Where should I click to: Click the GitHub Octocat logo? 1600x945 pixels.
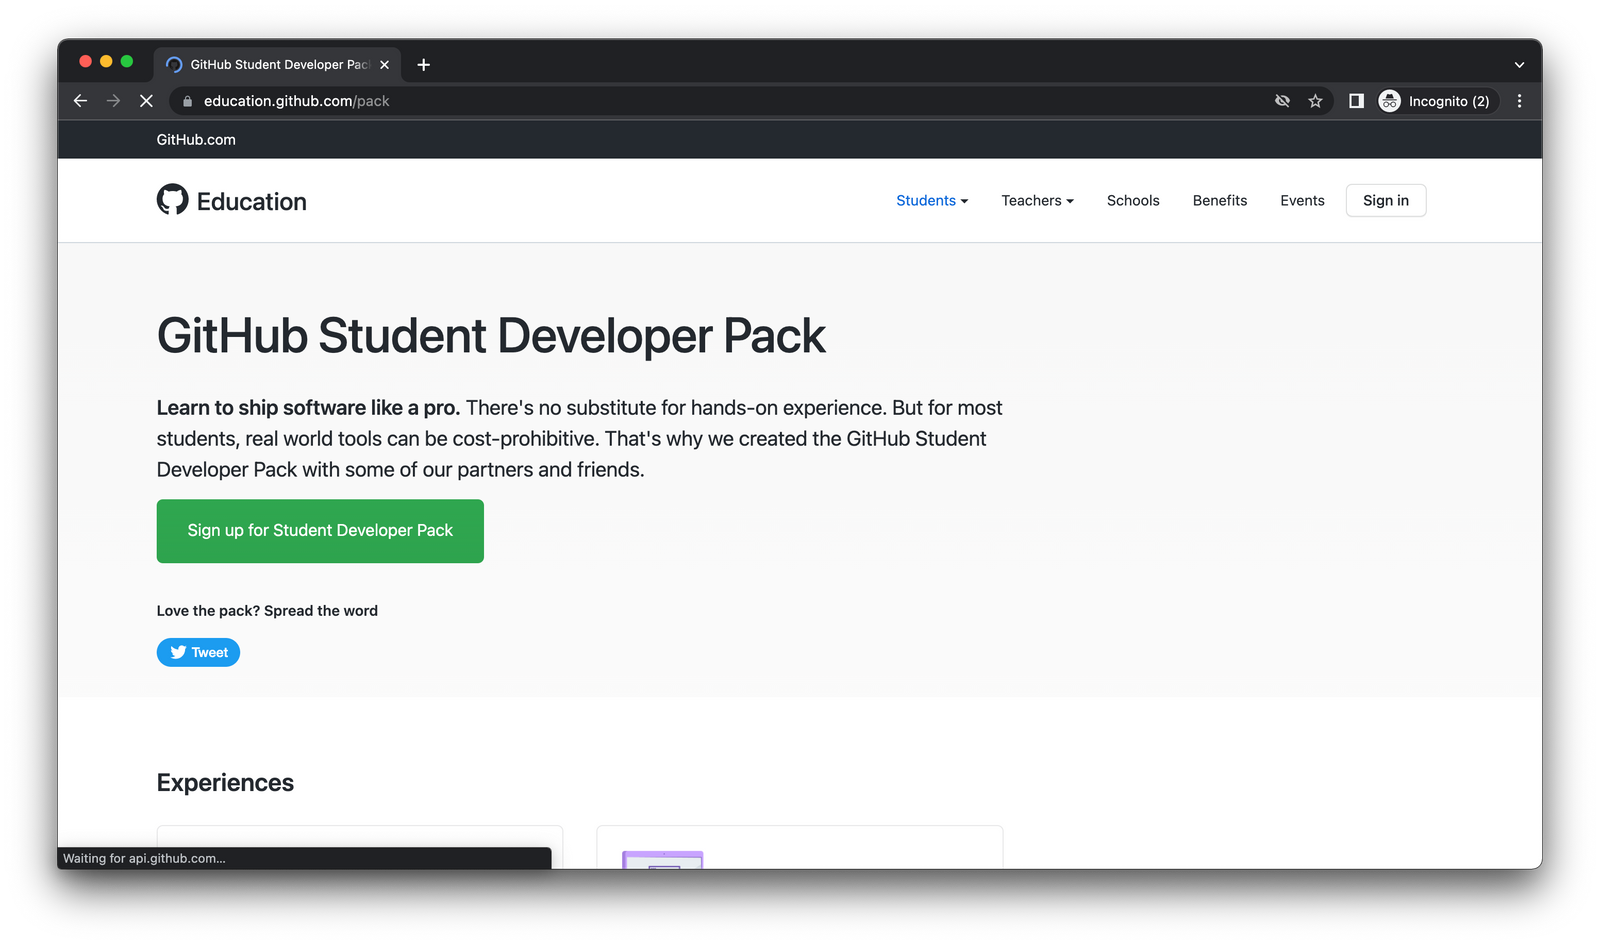point(172,200)
